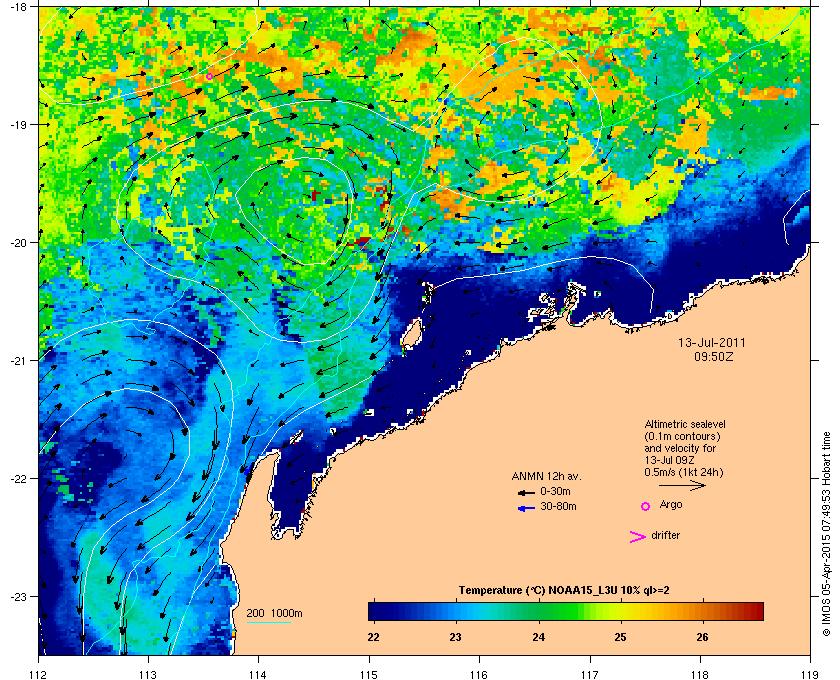Click the longitude axis label 119
The height and width of the screenshot is (680, 840).
coord(811,675)
